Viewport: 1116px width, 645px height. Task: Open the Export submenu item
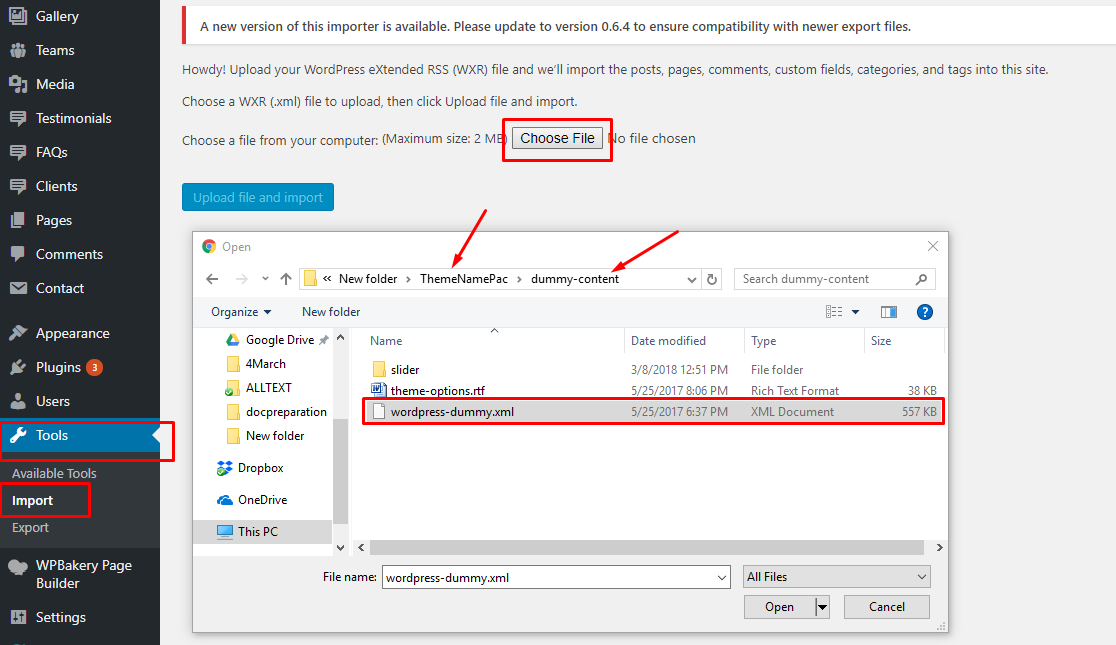point(30,527)
